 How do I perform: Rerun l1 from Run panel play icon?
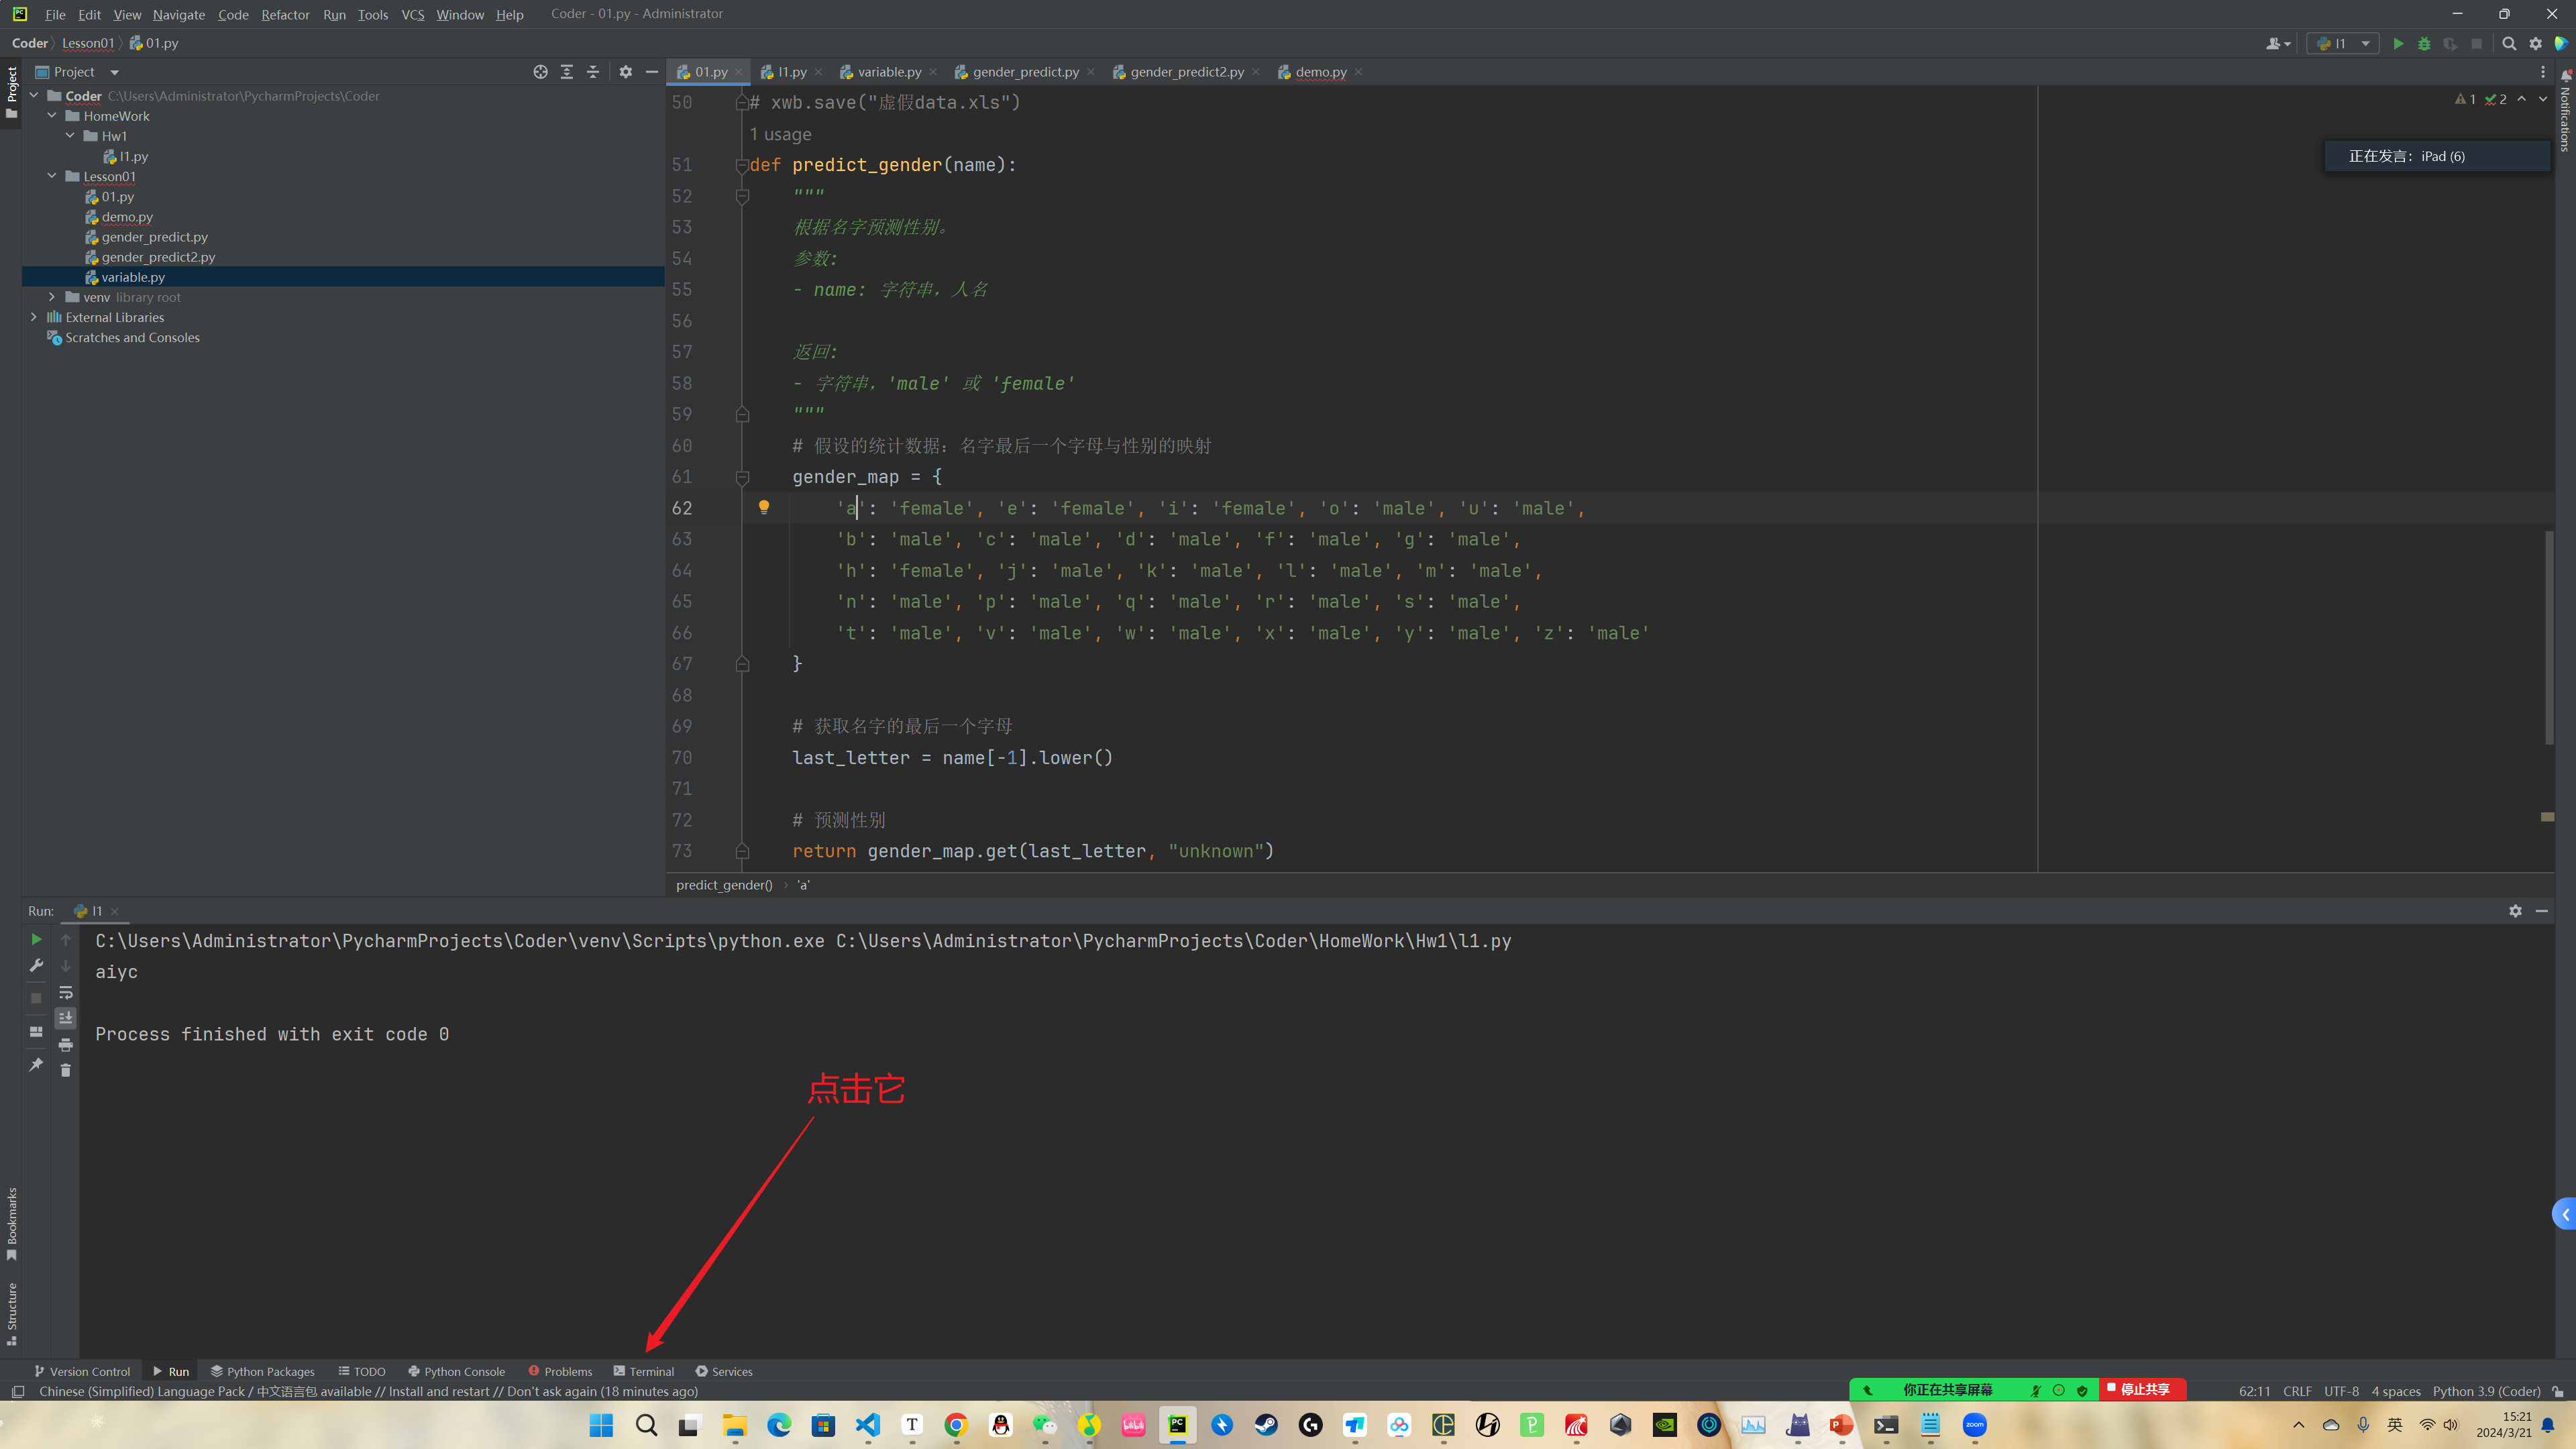click(x=36, y=939)
